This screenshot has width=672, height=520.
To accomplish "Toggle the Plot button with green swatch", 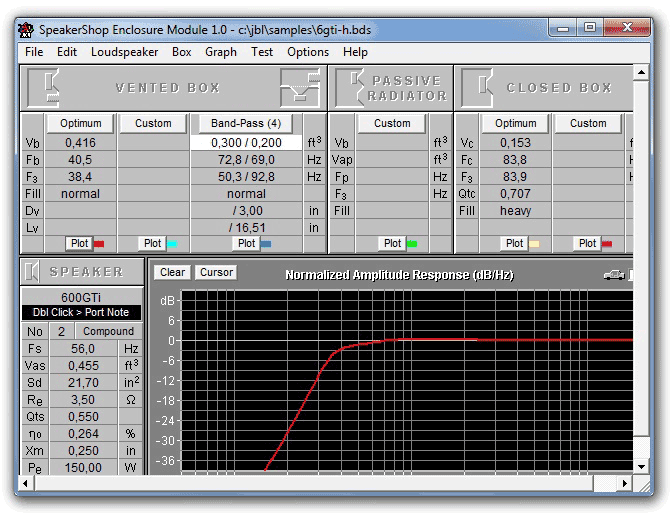I will (392, 243).
